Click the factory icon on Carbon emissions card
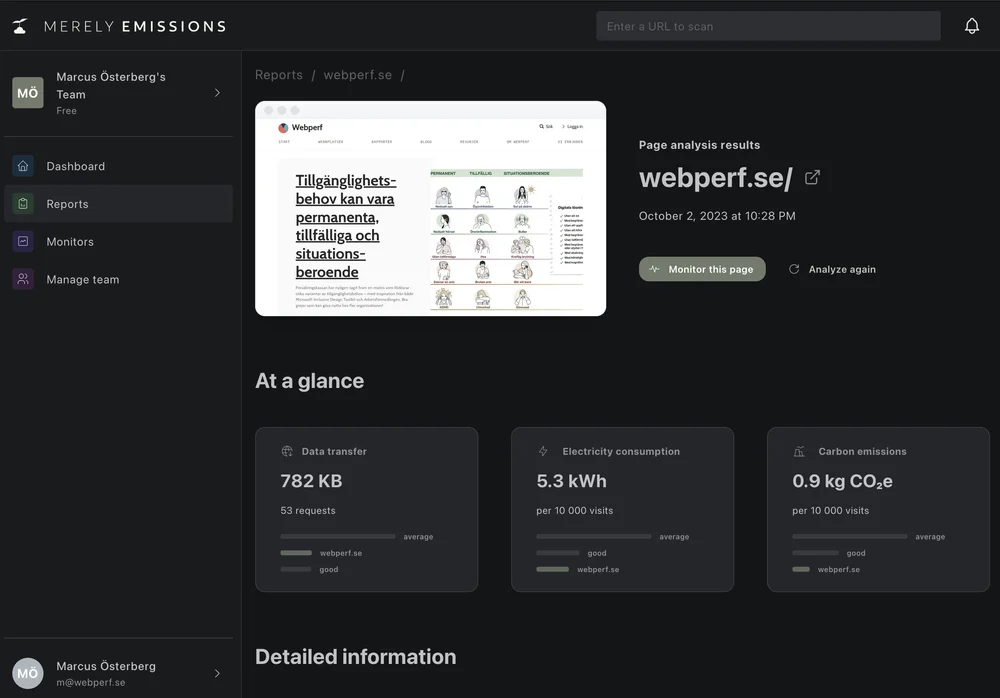This screenshot has width=1000, height=698. tap(797, 450)
